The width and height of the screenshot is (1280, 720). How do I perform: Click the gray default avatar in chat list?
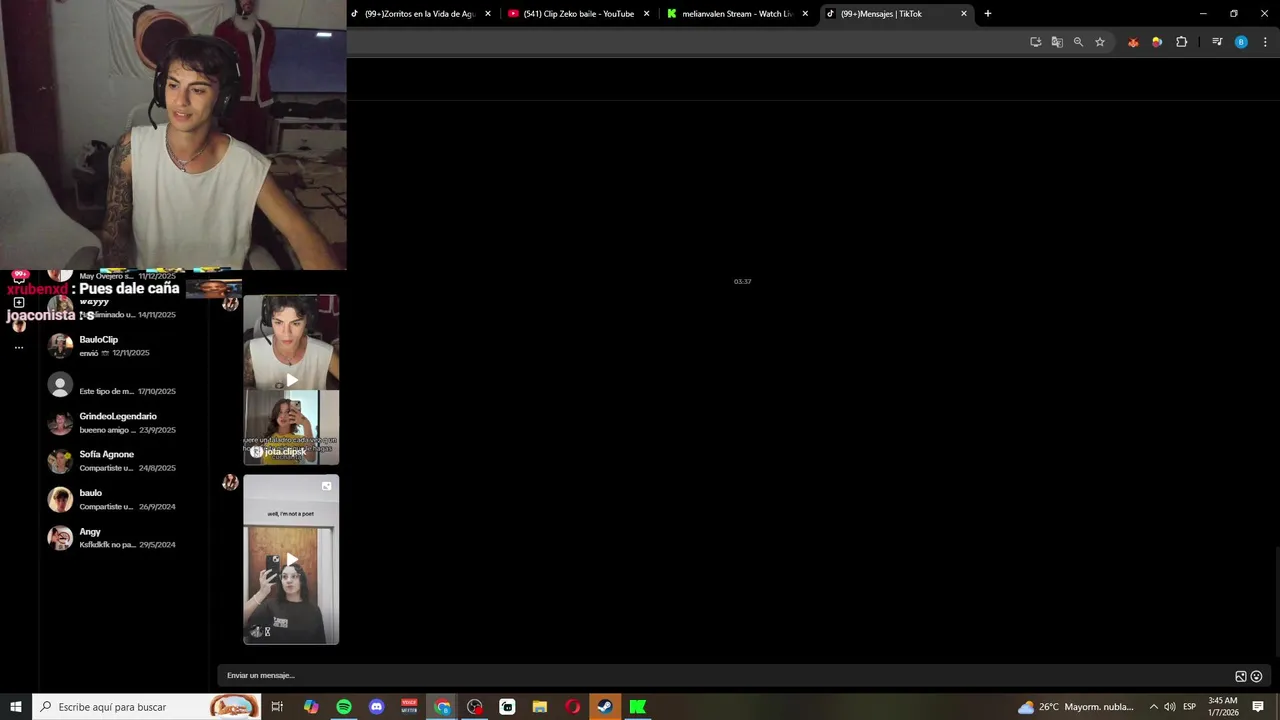(60, 385)
